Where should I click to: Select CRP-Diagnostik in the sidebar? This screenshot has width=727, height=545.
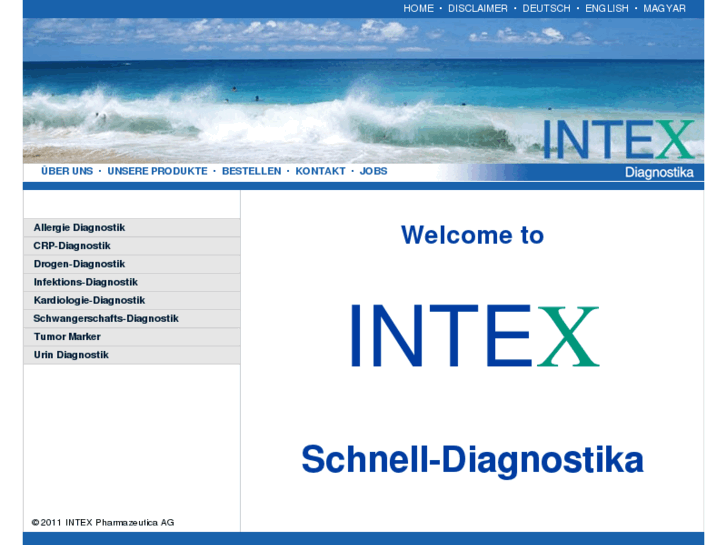click(132, 246)
